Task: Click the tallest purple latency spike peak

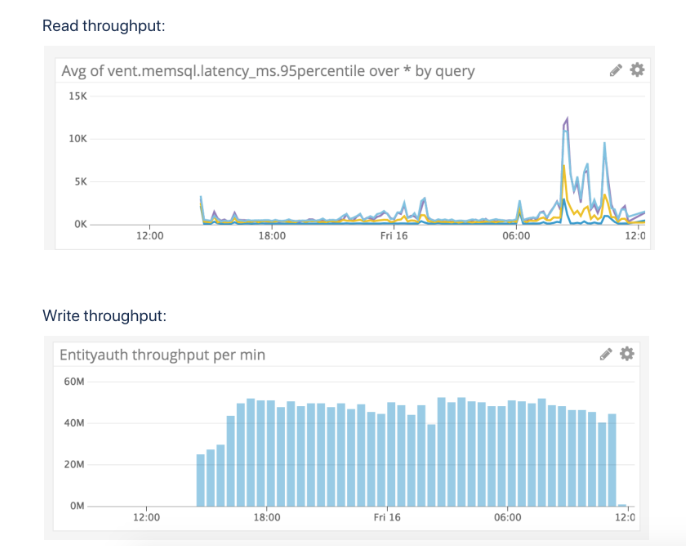Action: pyautogui.click(x=567, y=118)
